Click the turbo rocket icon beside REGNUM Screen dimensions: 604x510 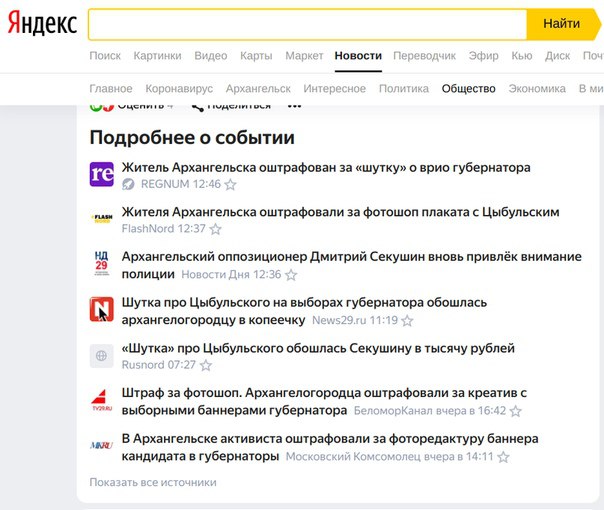click(x=128, y=185)
